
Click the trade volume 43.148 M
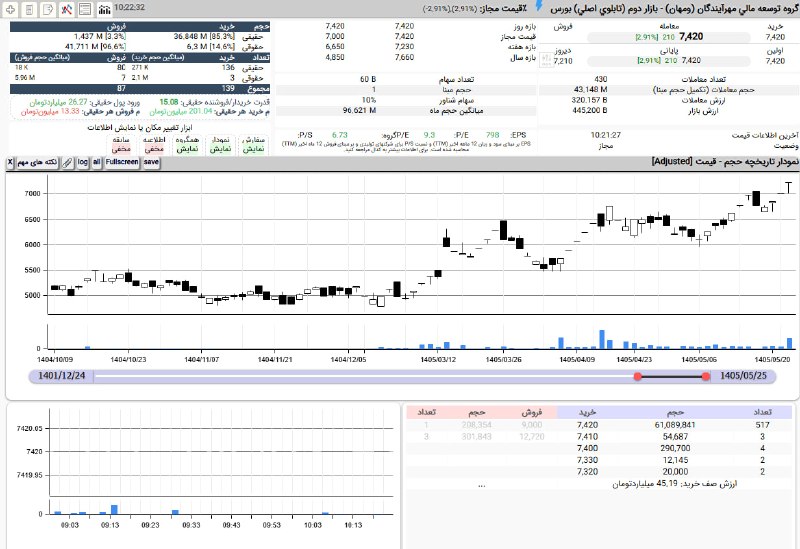coord(591,89)
